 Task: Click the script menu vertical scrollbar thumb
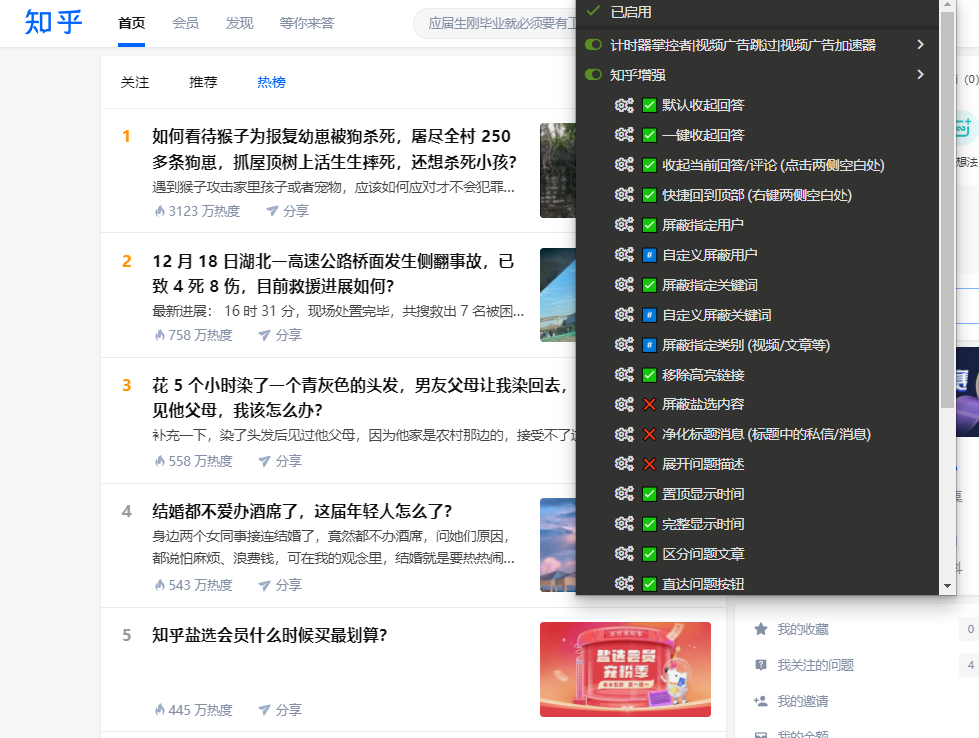[947, 209]
